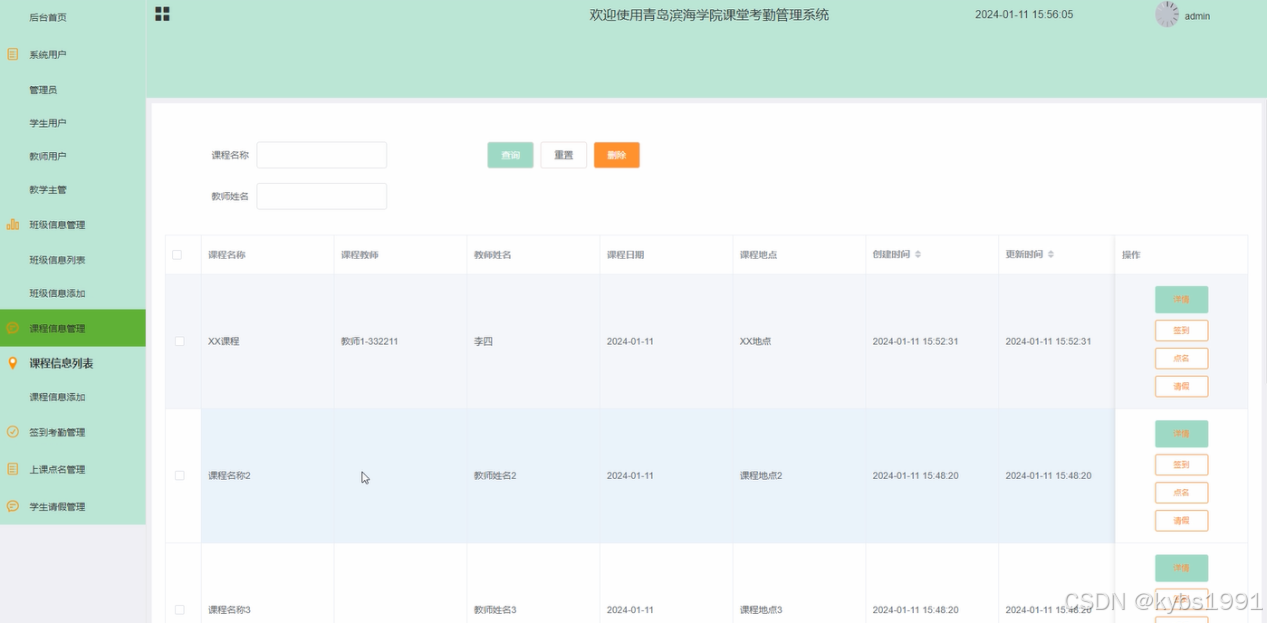Viewport: 1267px width, 623px height.
Task: Select the checkbox for 课程名称2 row
Action: [x=180, y=475]
